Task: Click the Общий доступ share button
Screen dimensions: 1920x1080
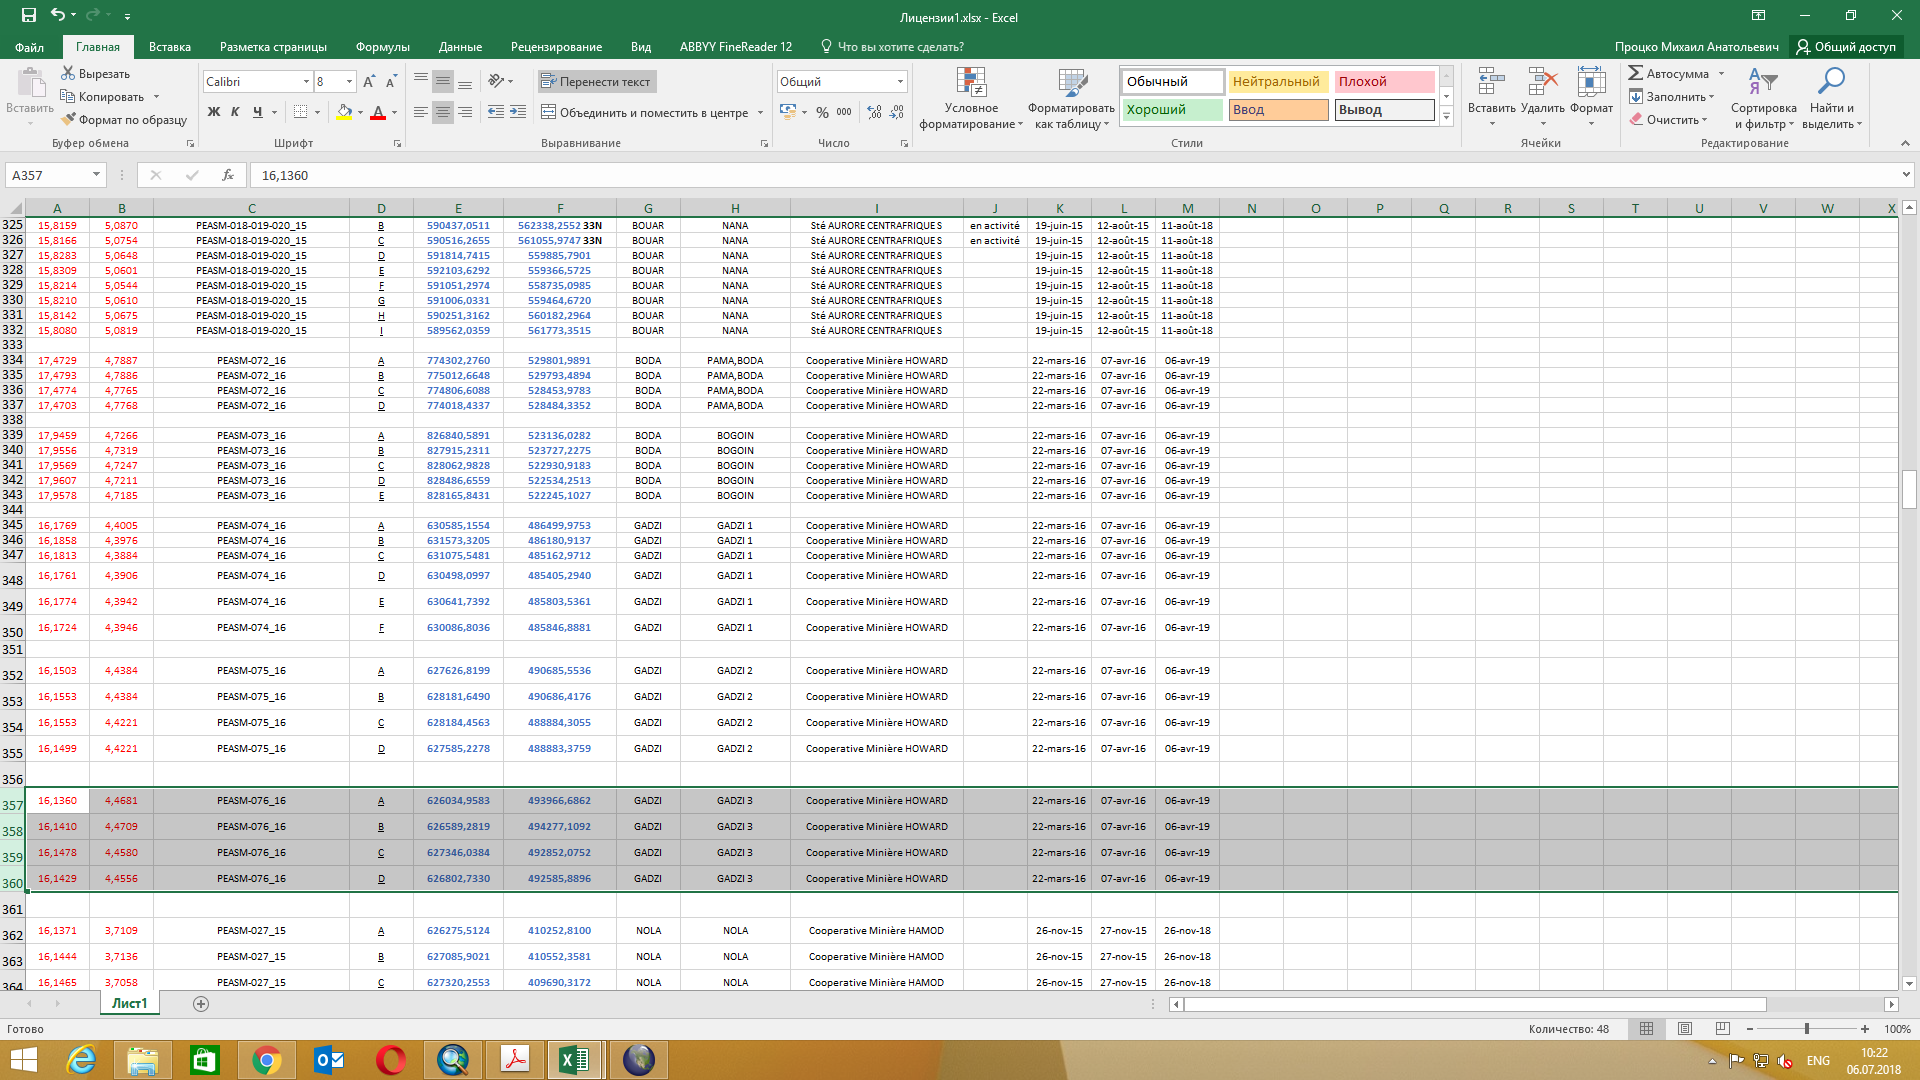Action: click(x=1846, y=47)
